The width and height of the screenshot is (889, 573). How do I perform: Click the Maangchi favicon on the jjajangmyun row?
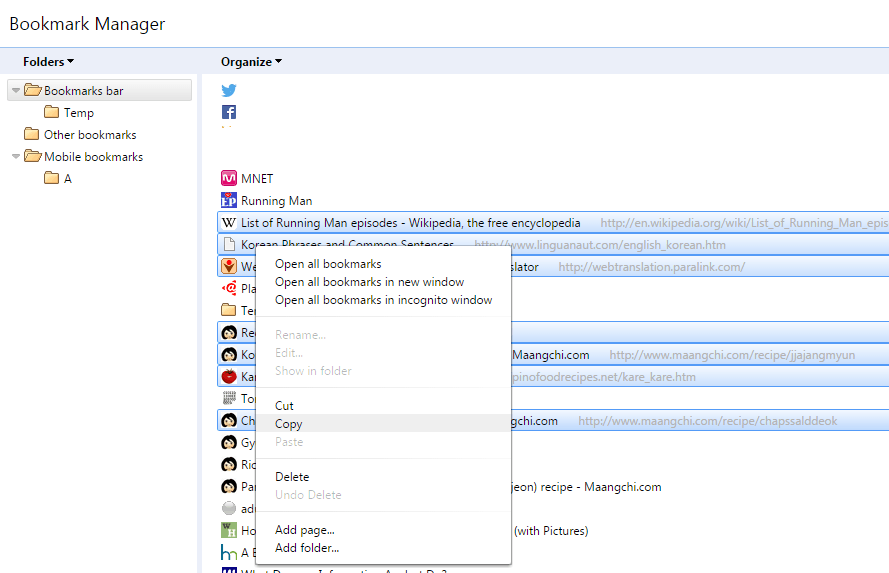[229, 355]
